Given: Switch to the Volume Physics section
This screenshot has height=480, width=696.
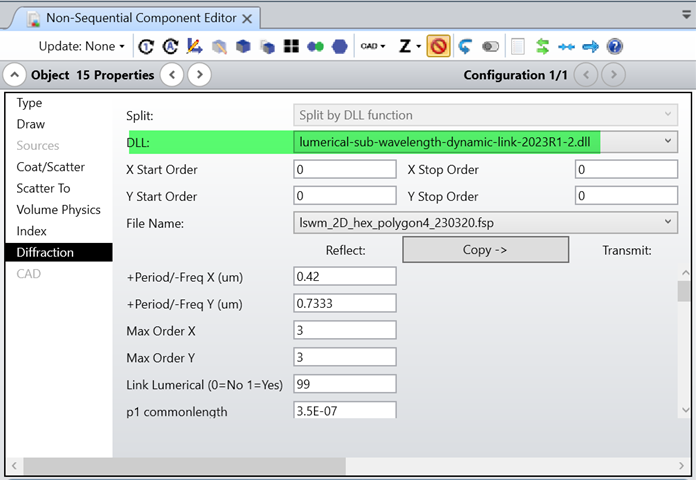Looking at the screenshot, I should click(x=59, y=210).
